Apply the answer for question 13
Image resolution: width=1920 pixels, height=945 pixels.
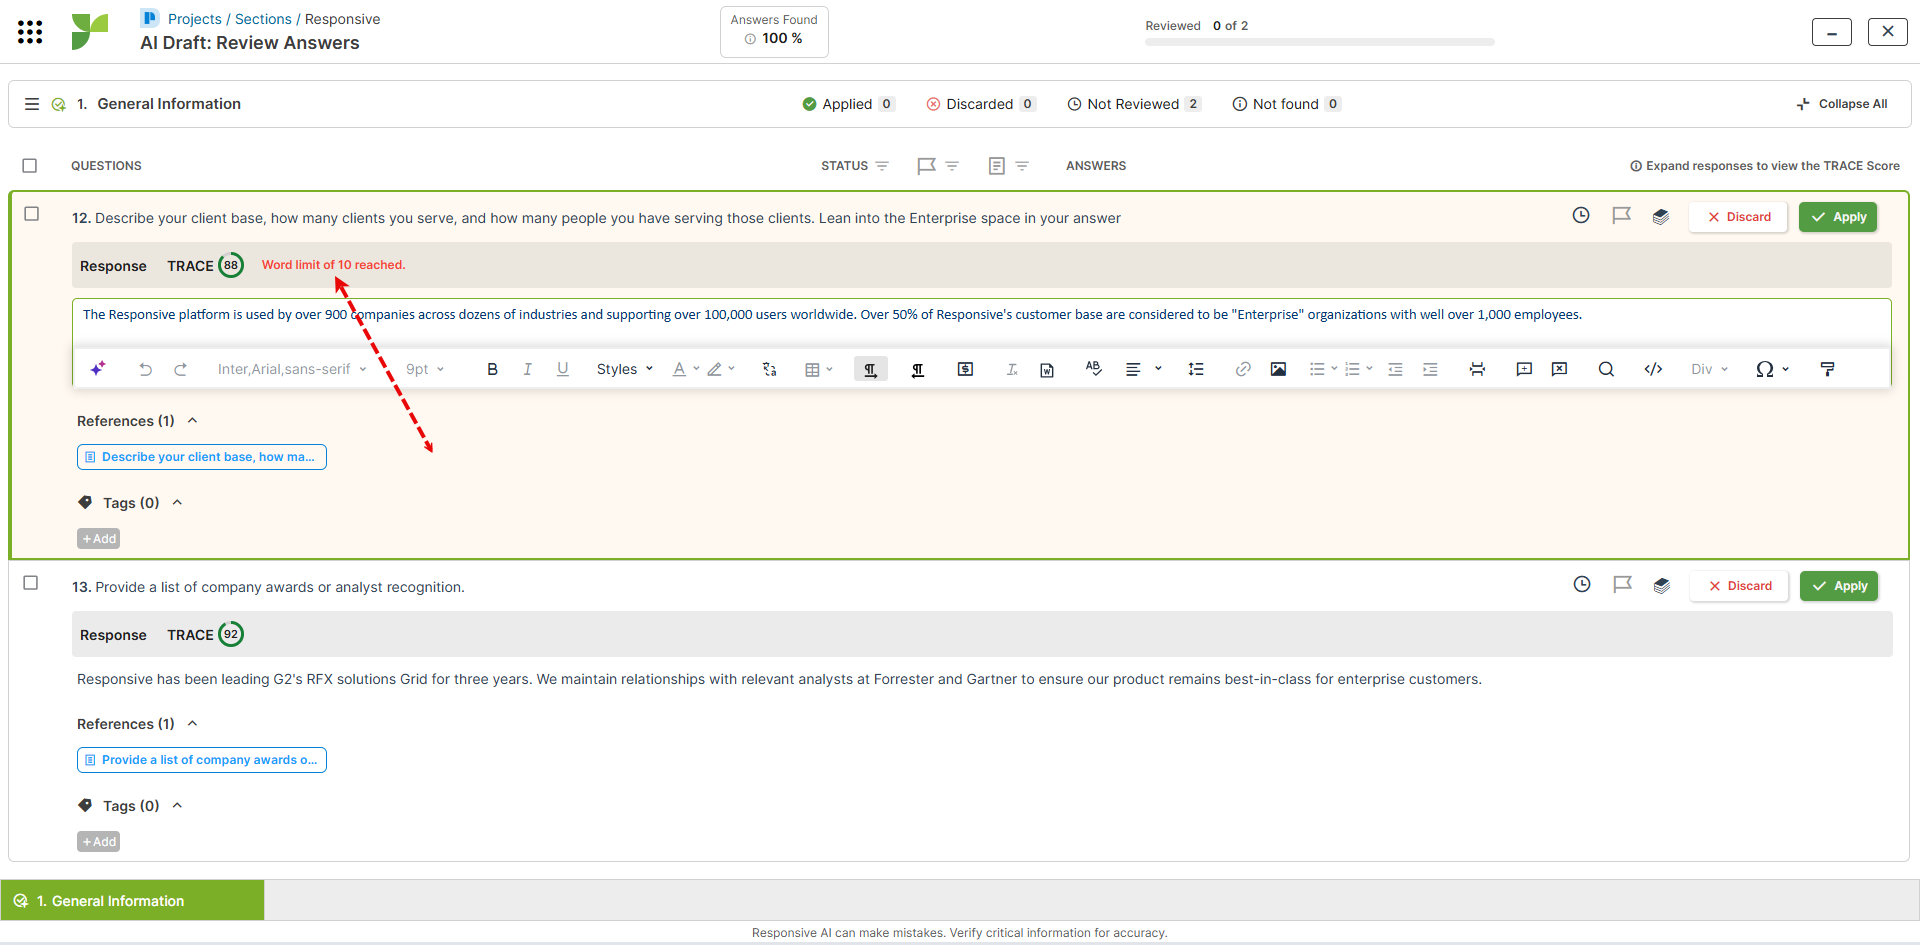1839,586
